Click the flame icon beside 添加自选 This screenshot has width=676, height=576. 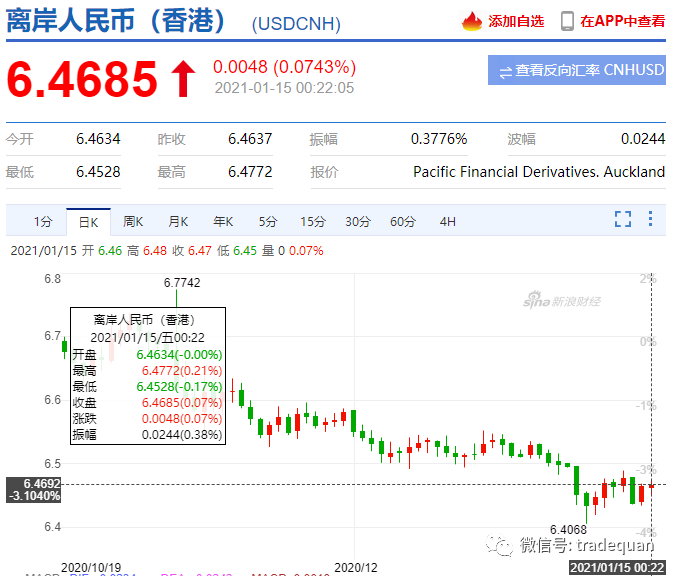[472, 21]
